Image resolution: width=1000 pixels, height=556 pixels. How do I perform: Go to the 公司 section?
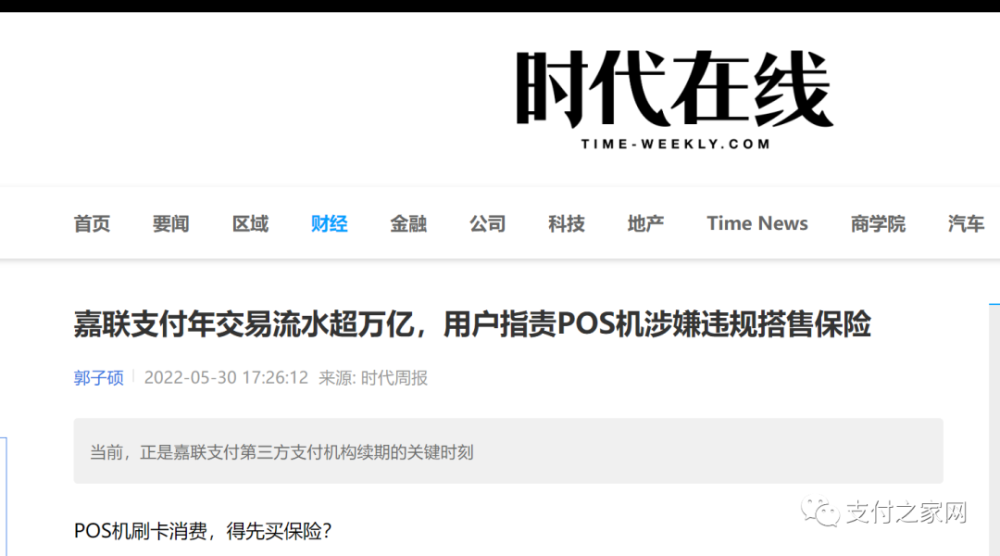(x=487, y=224)
